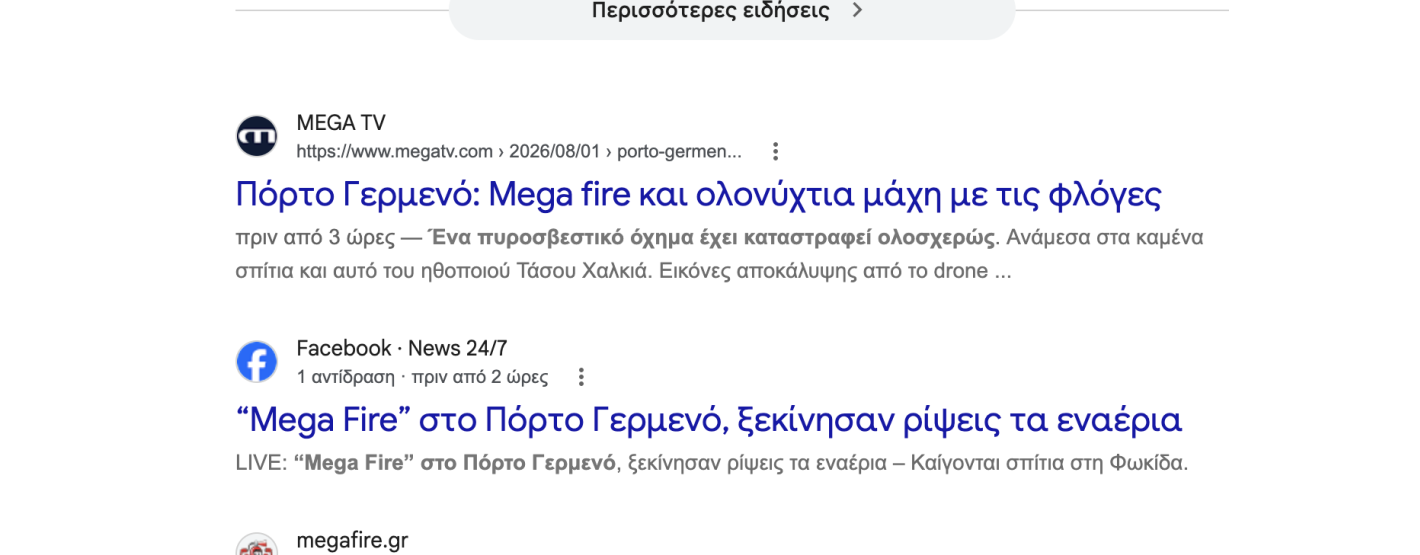The width and height of the screenshot is (1420, 555).
Task: Click MEGA TV snippet about πυροσβεστικό όχημα
Action: click(719, 254)
